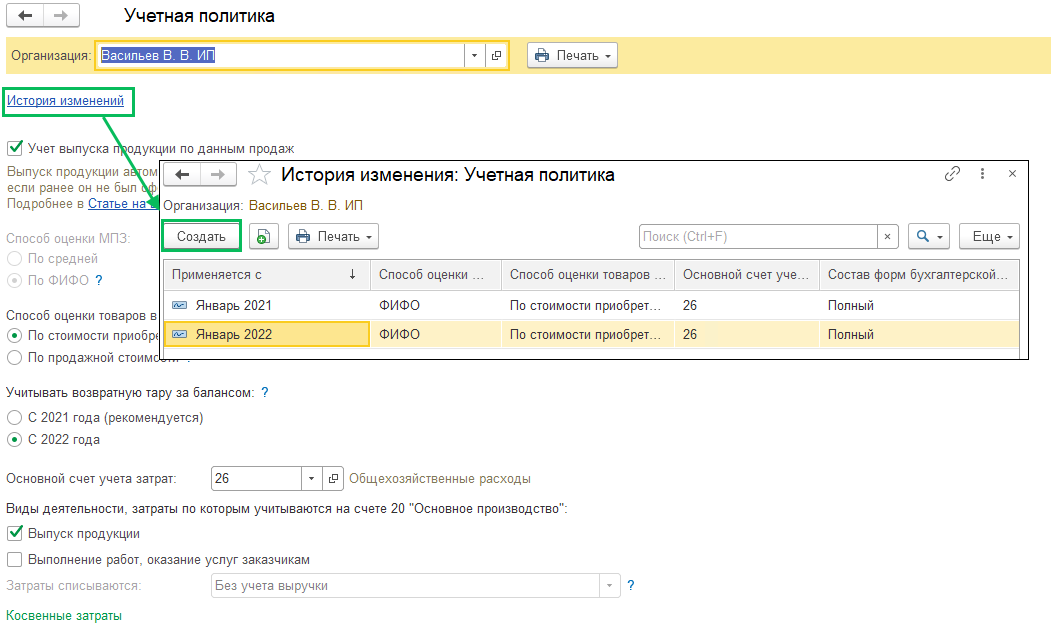Toggle Учет выпуска продукции по данным продаж
Viewport: 1051px width, 625px height.
[x=15, y=148]
